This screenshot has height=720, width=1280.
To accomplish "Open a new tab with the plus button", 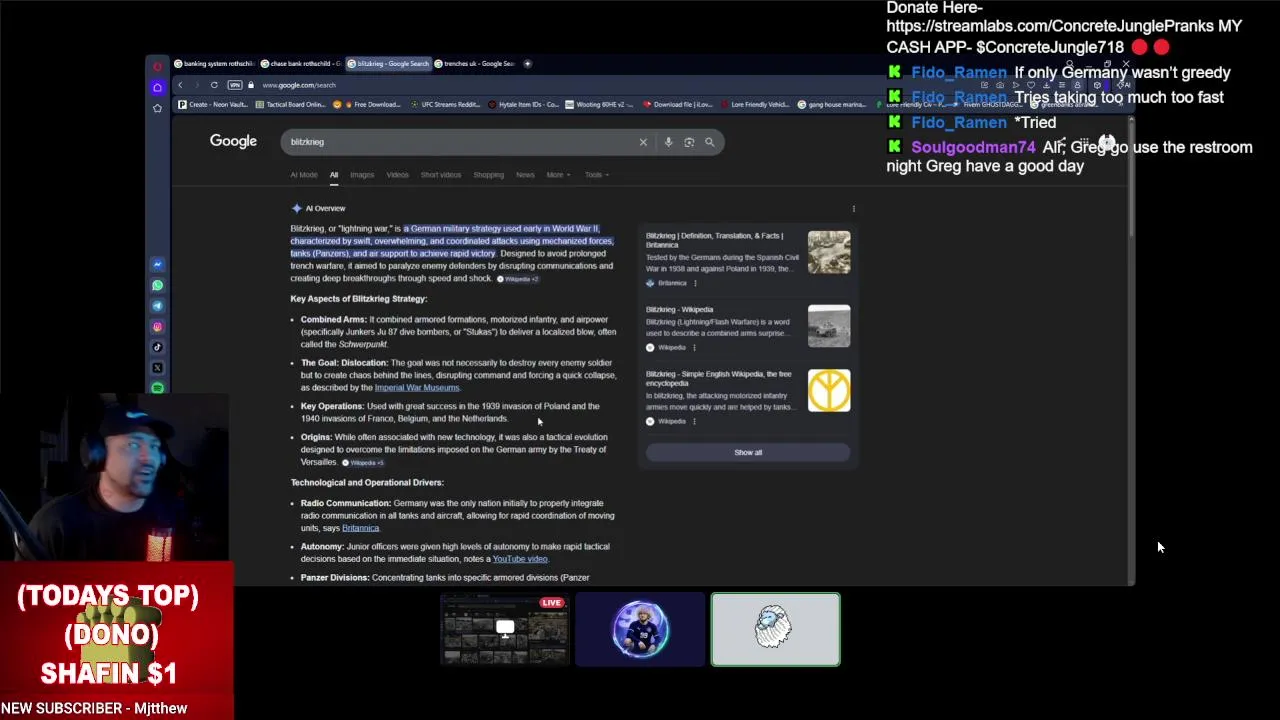I will [528, 63].
